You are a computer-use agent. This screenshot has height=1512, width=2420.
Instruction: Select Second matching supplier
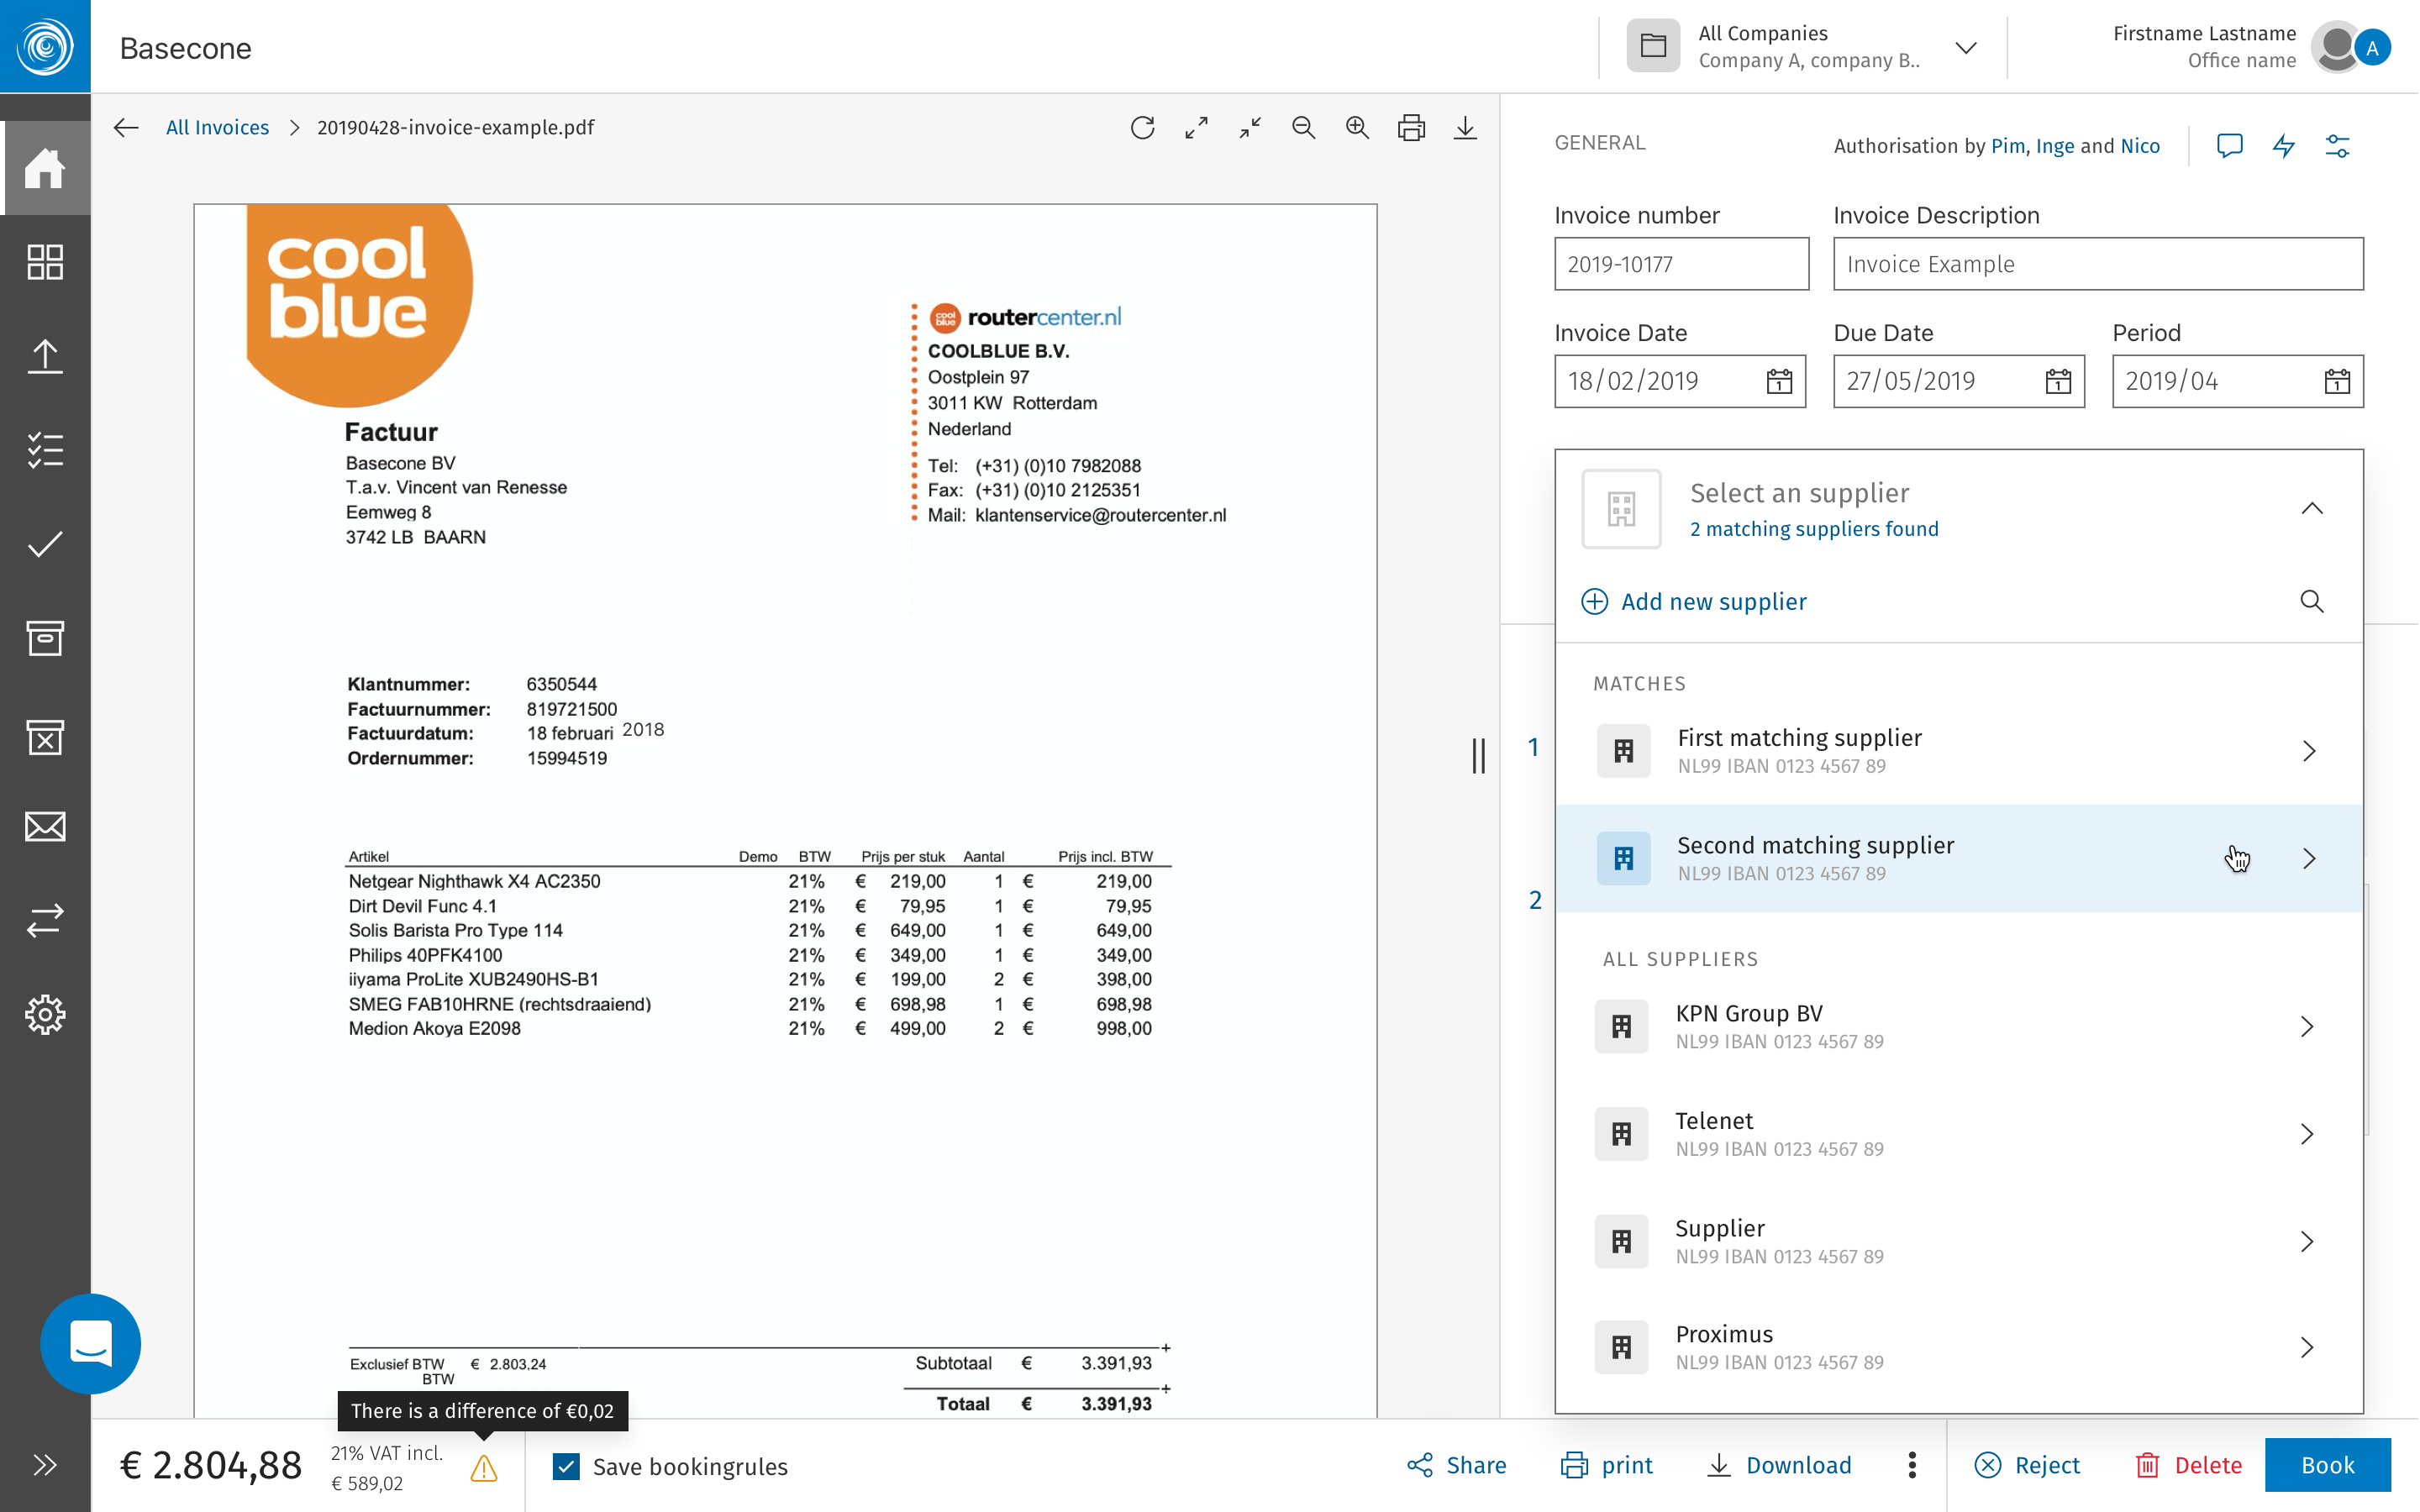point(1959,858)
